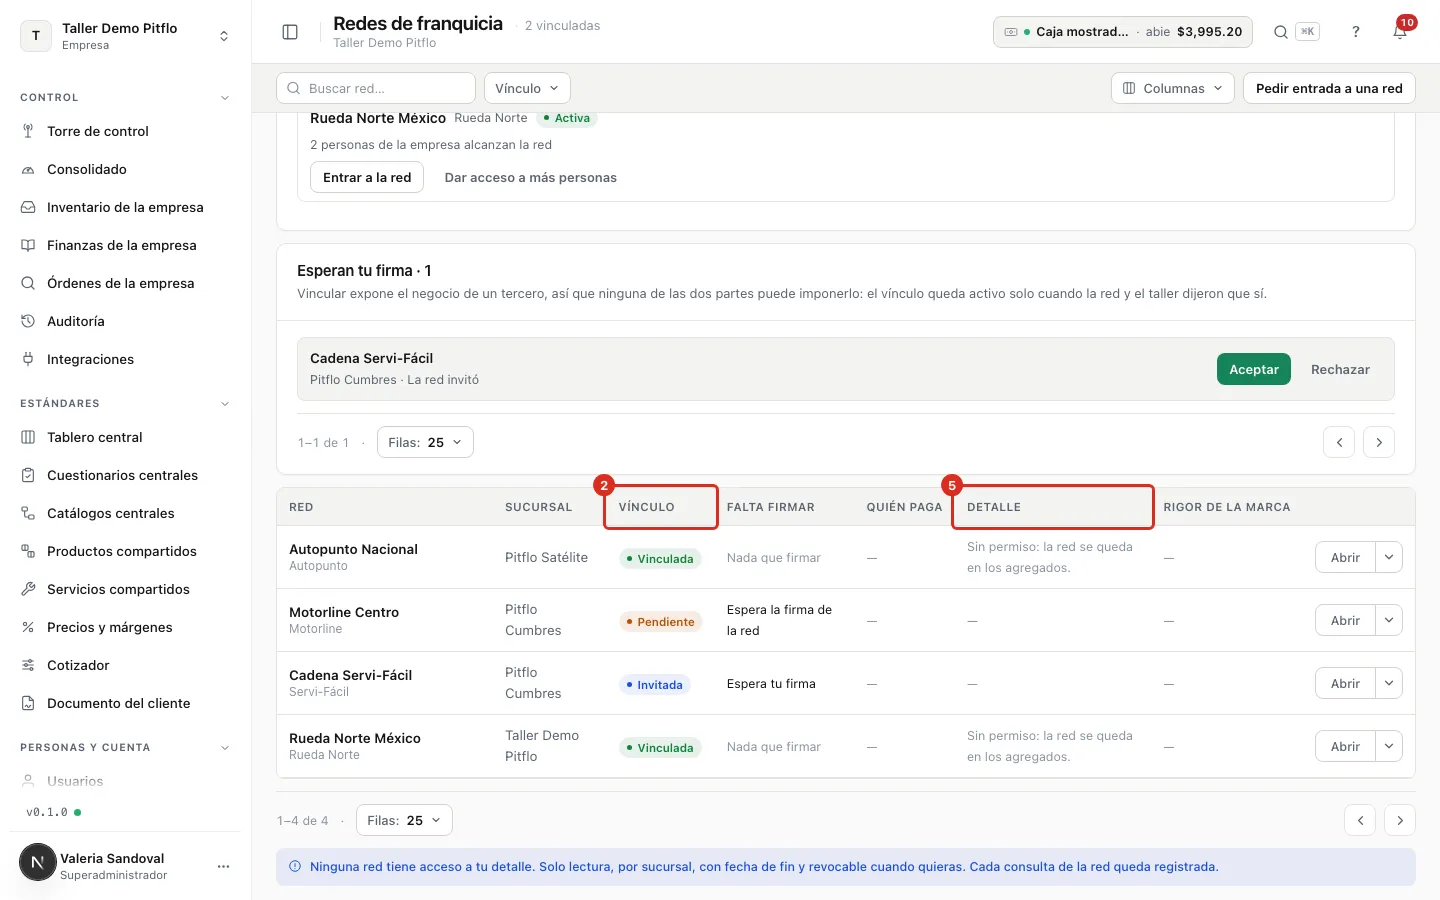1440x900 pixels.
Task: Click the Auditoría history icon
Action: [28, 321]
